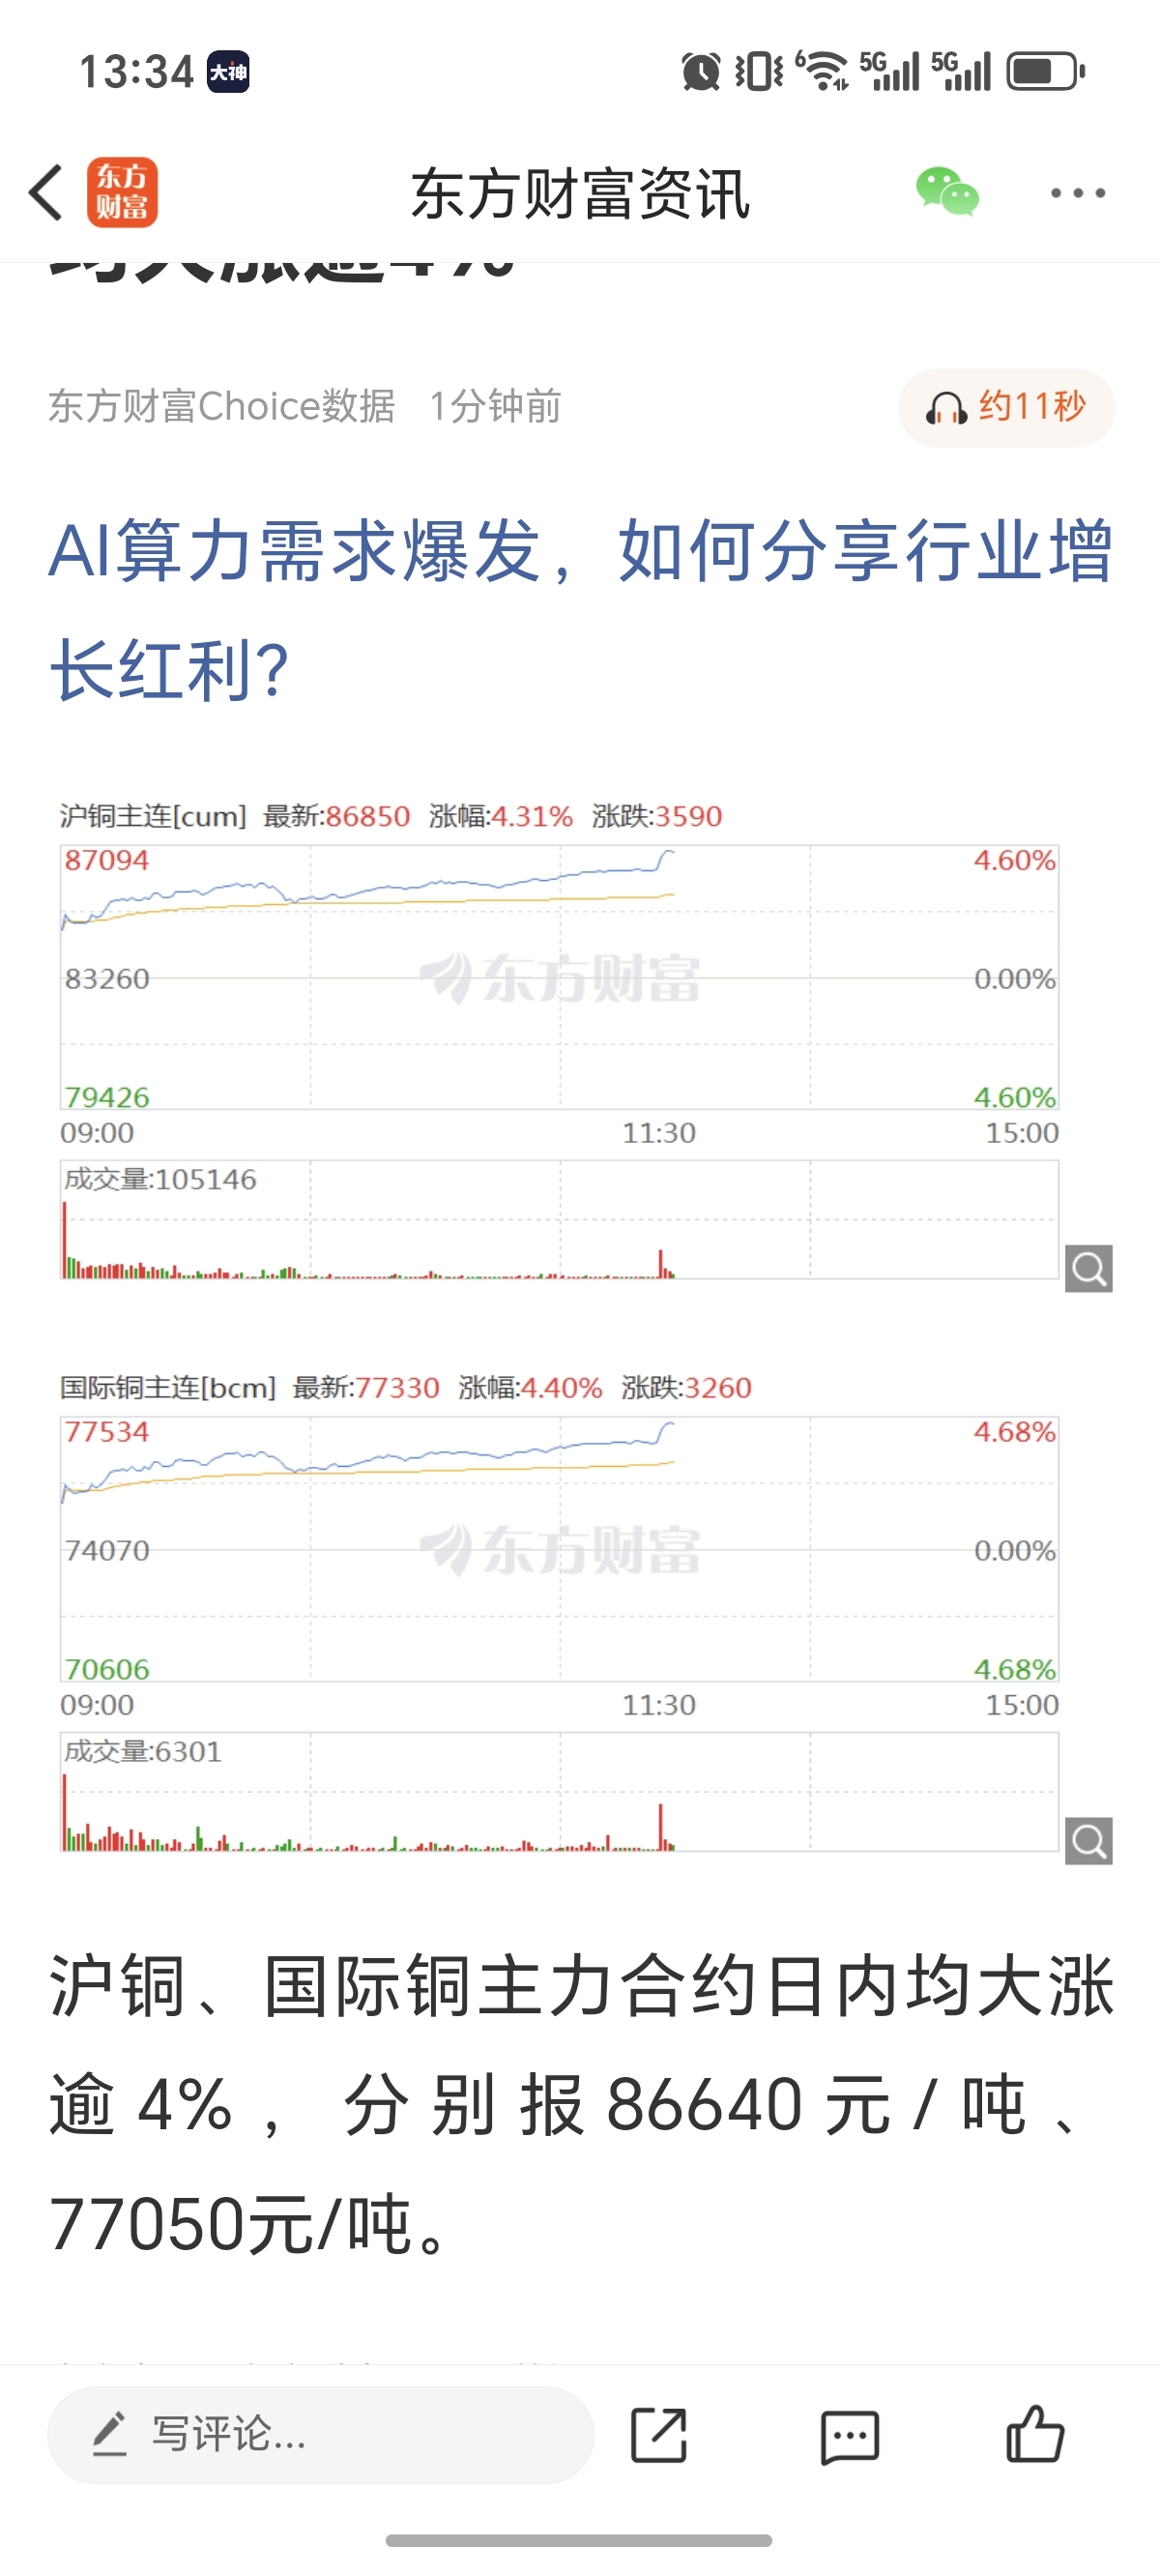Open the 东方财富 app logo

[122, 192]
